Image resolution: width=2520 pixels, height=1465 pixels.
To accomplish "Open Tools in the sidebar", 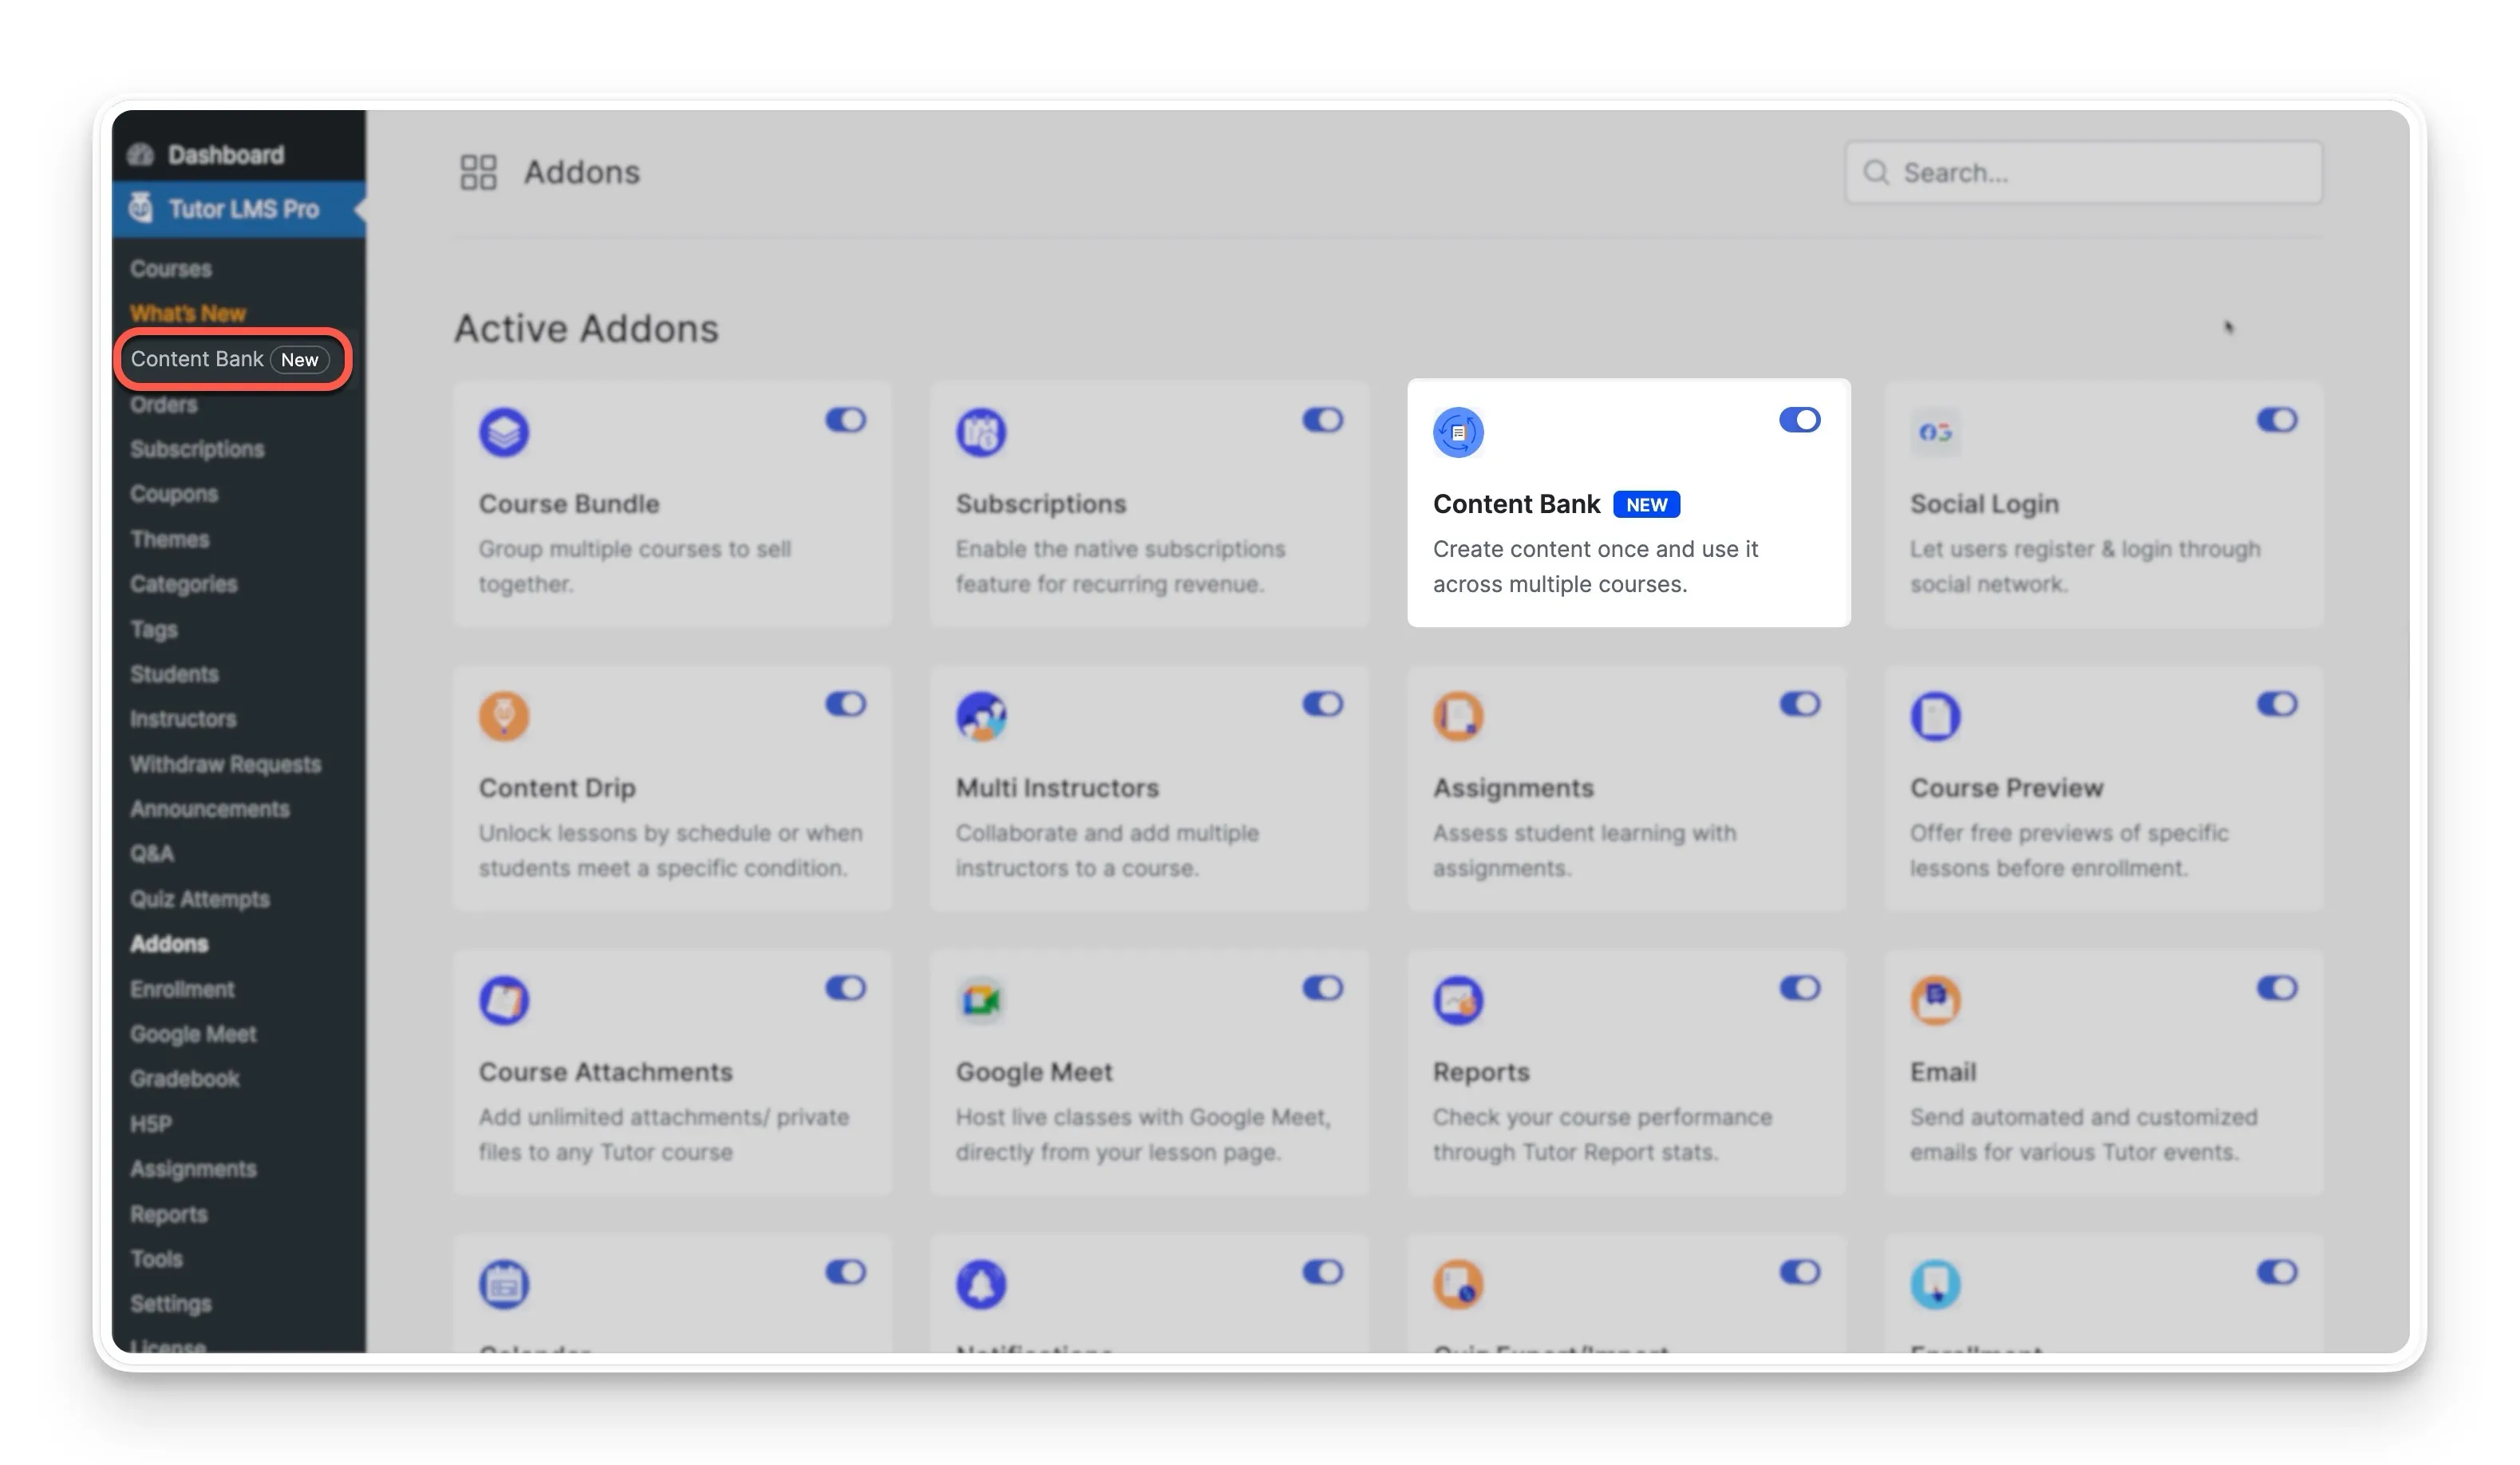I will coord(157,1259).
